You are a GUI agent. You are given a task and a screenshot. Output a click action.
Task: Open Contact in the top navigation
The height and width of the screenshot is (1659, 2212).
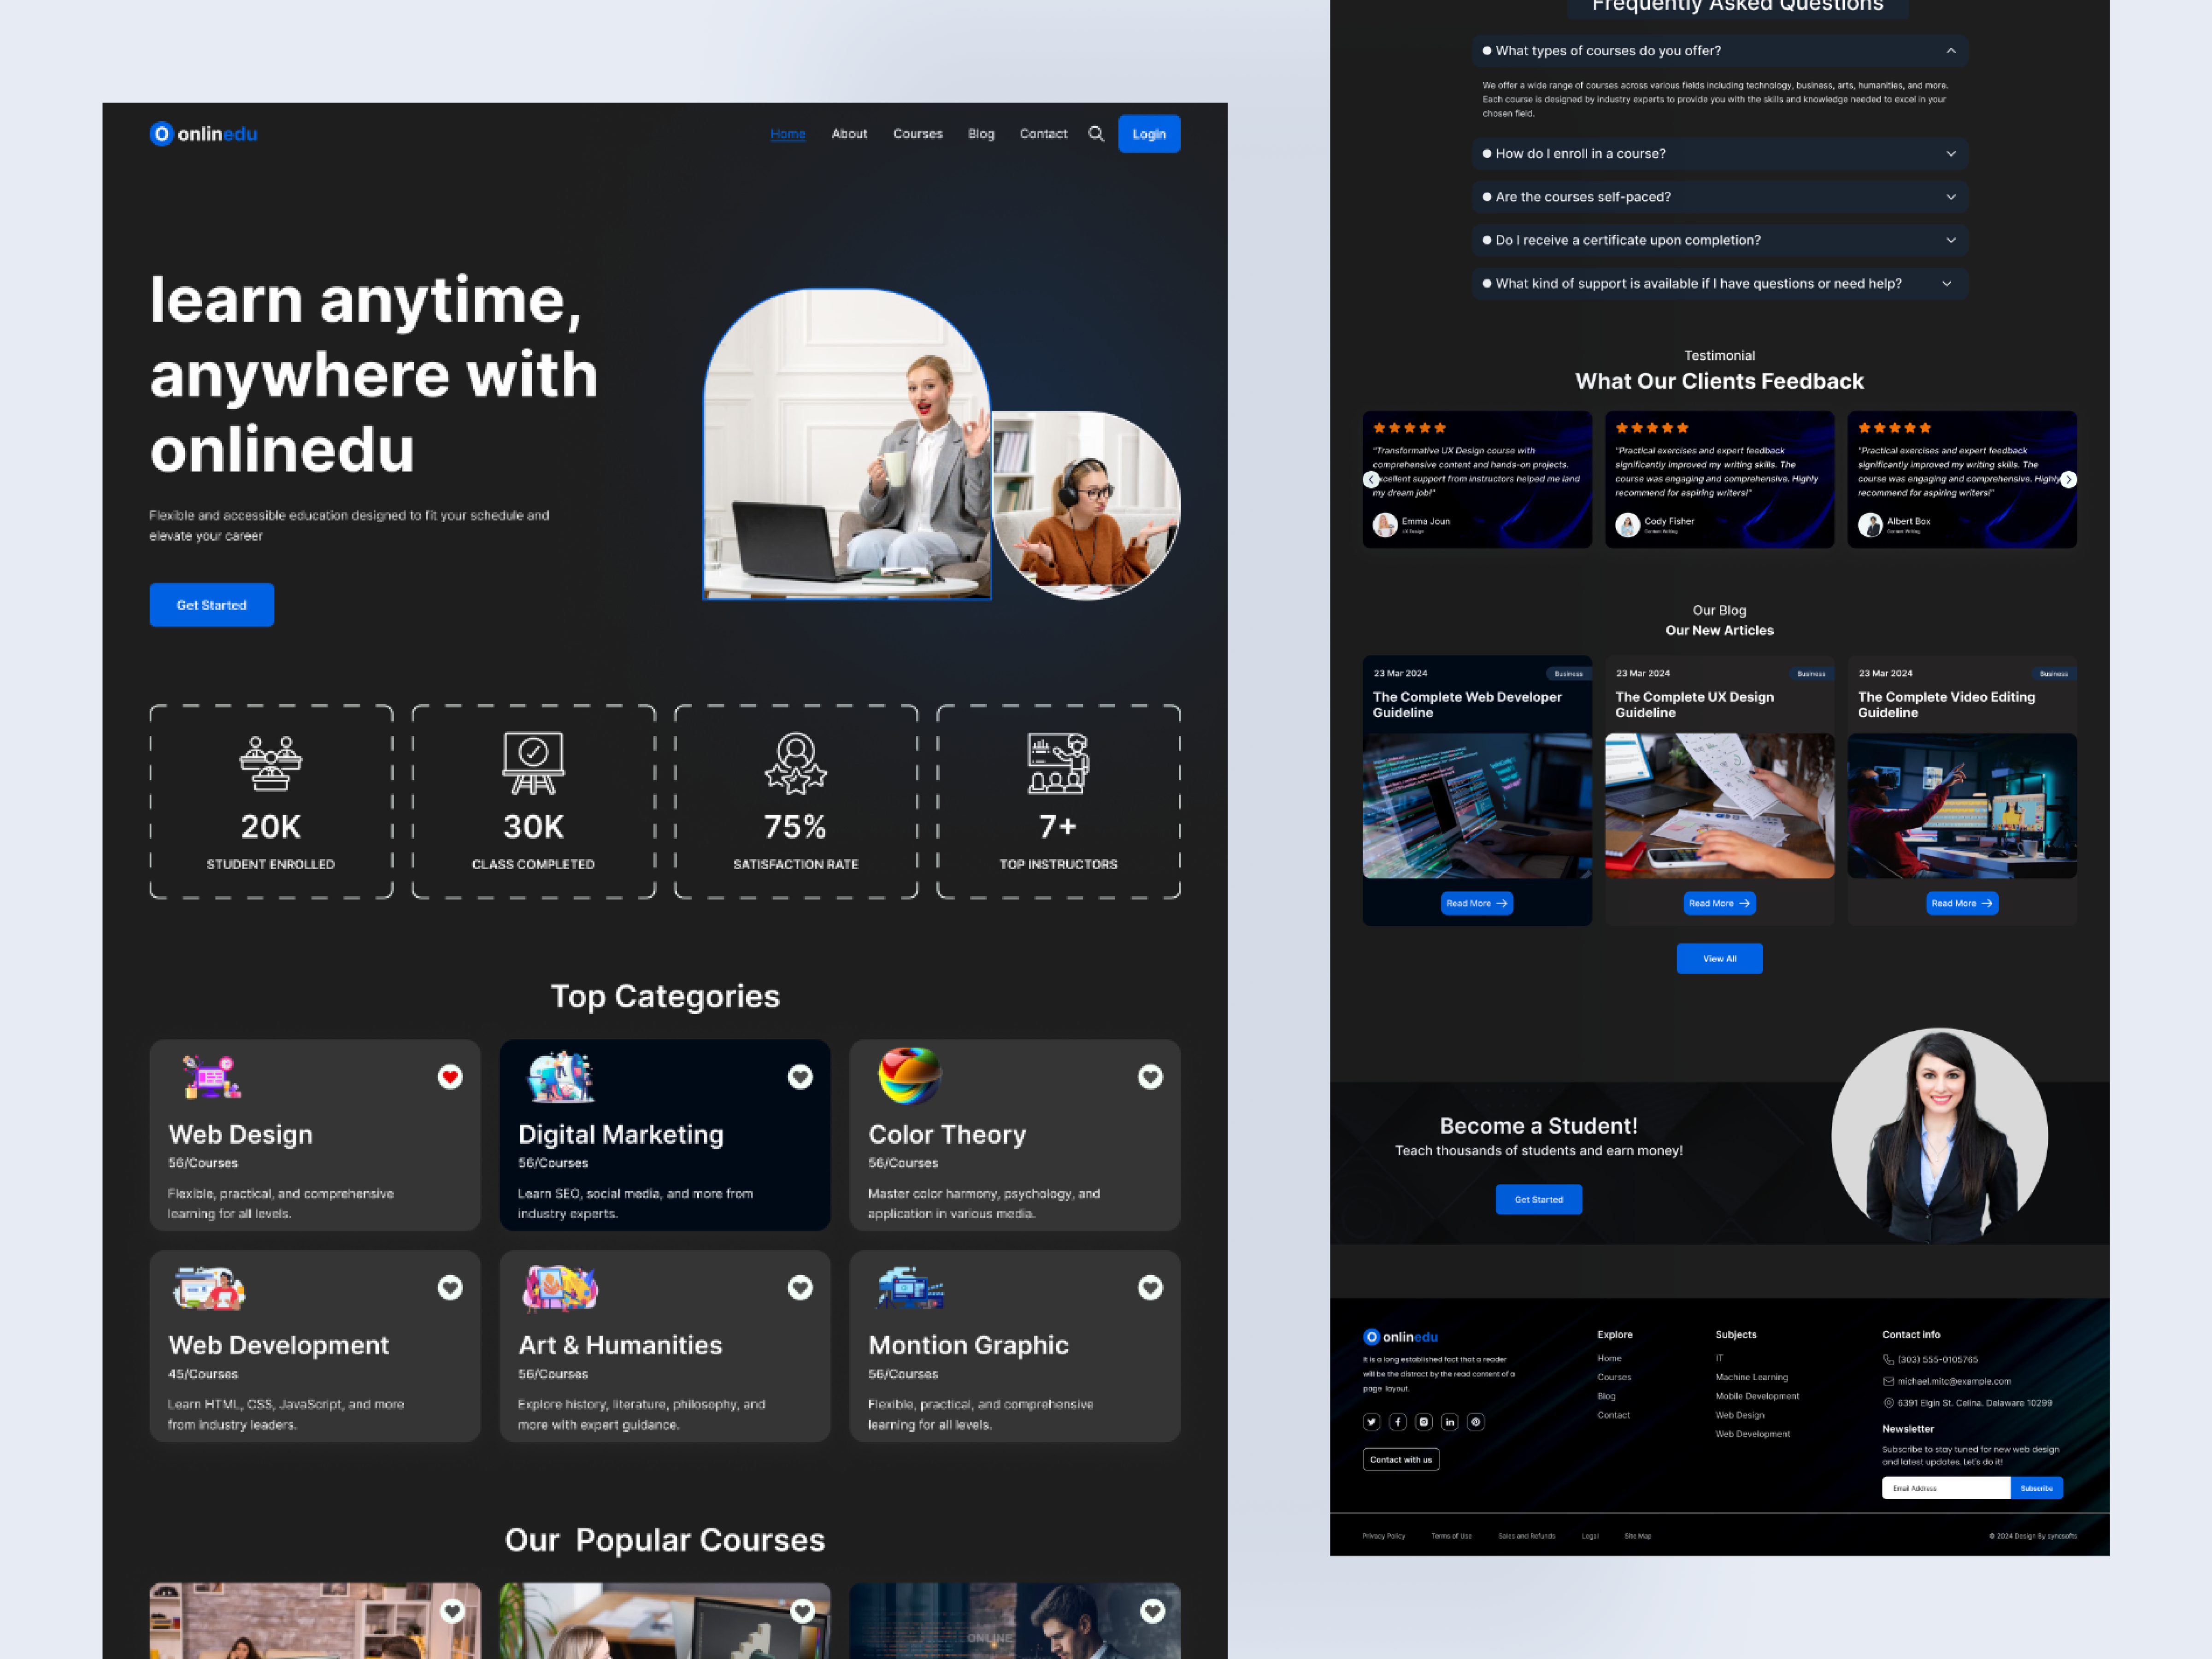coord(1043,134)
